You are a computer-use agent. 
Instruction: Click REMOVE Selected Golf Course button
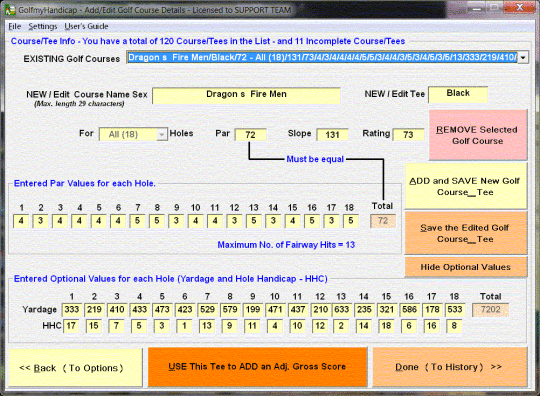pos(478,135)
